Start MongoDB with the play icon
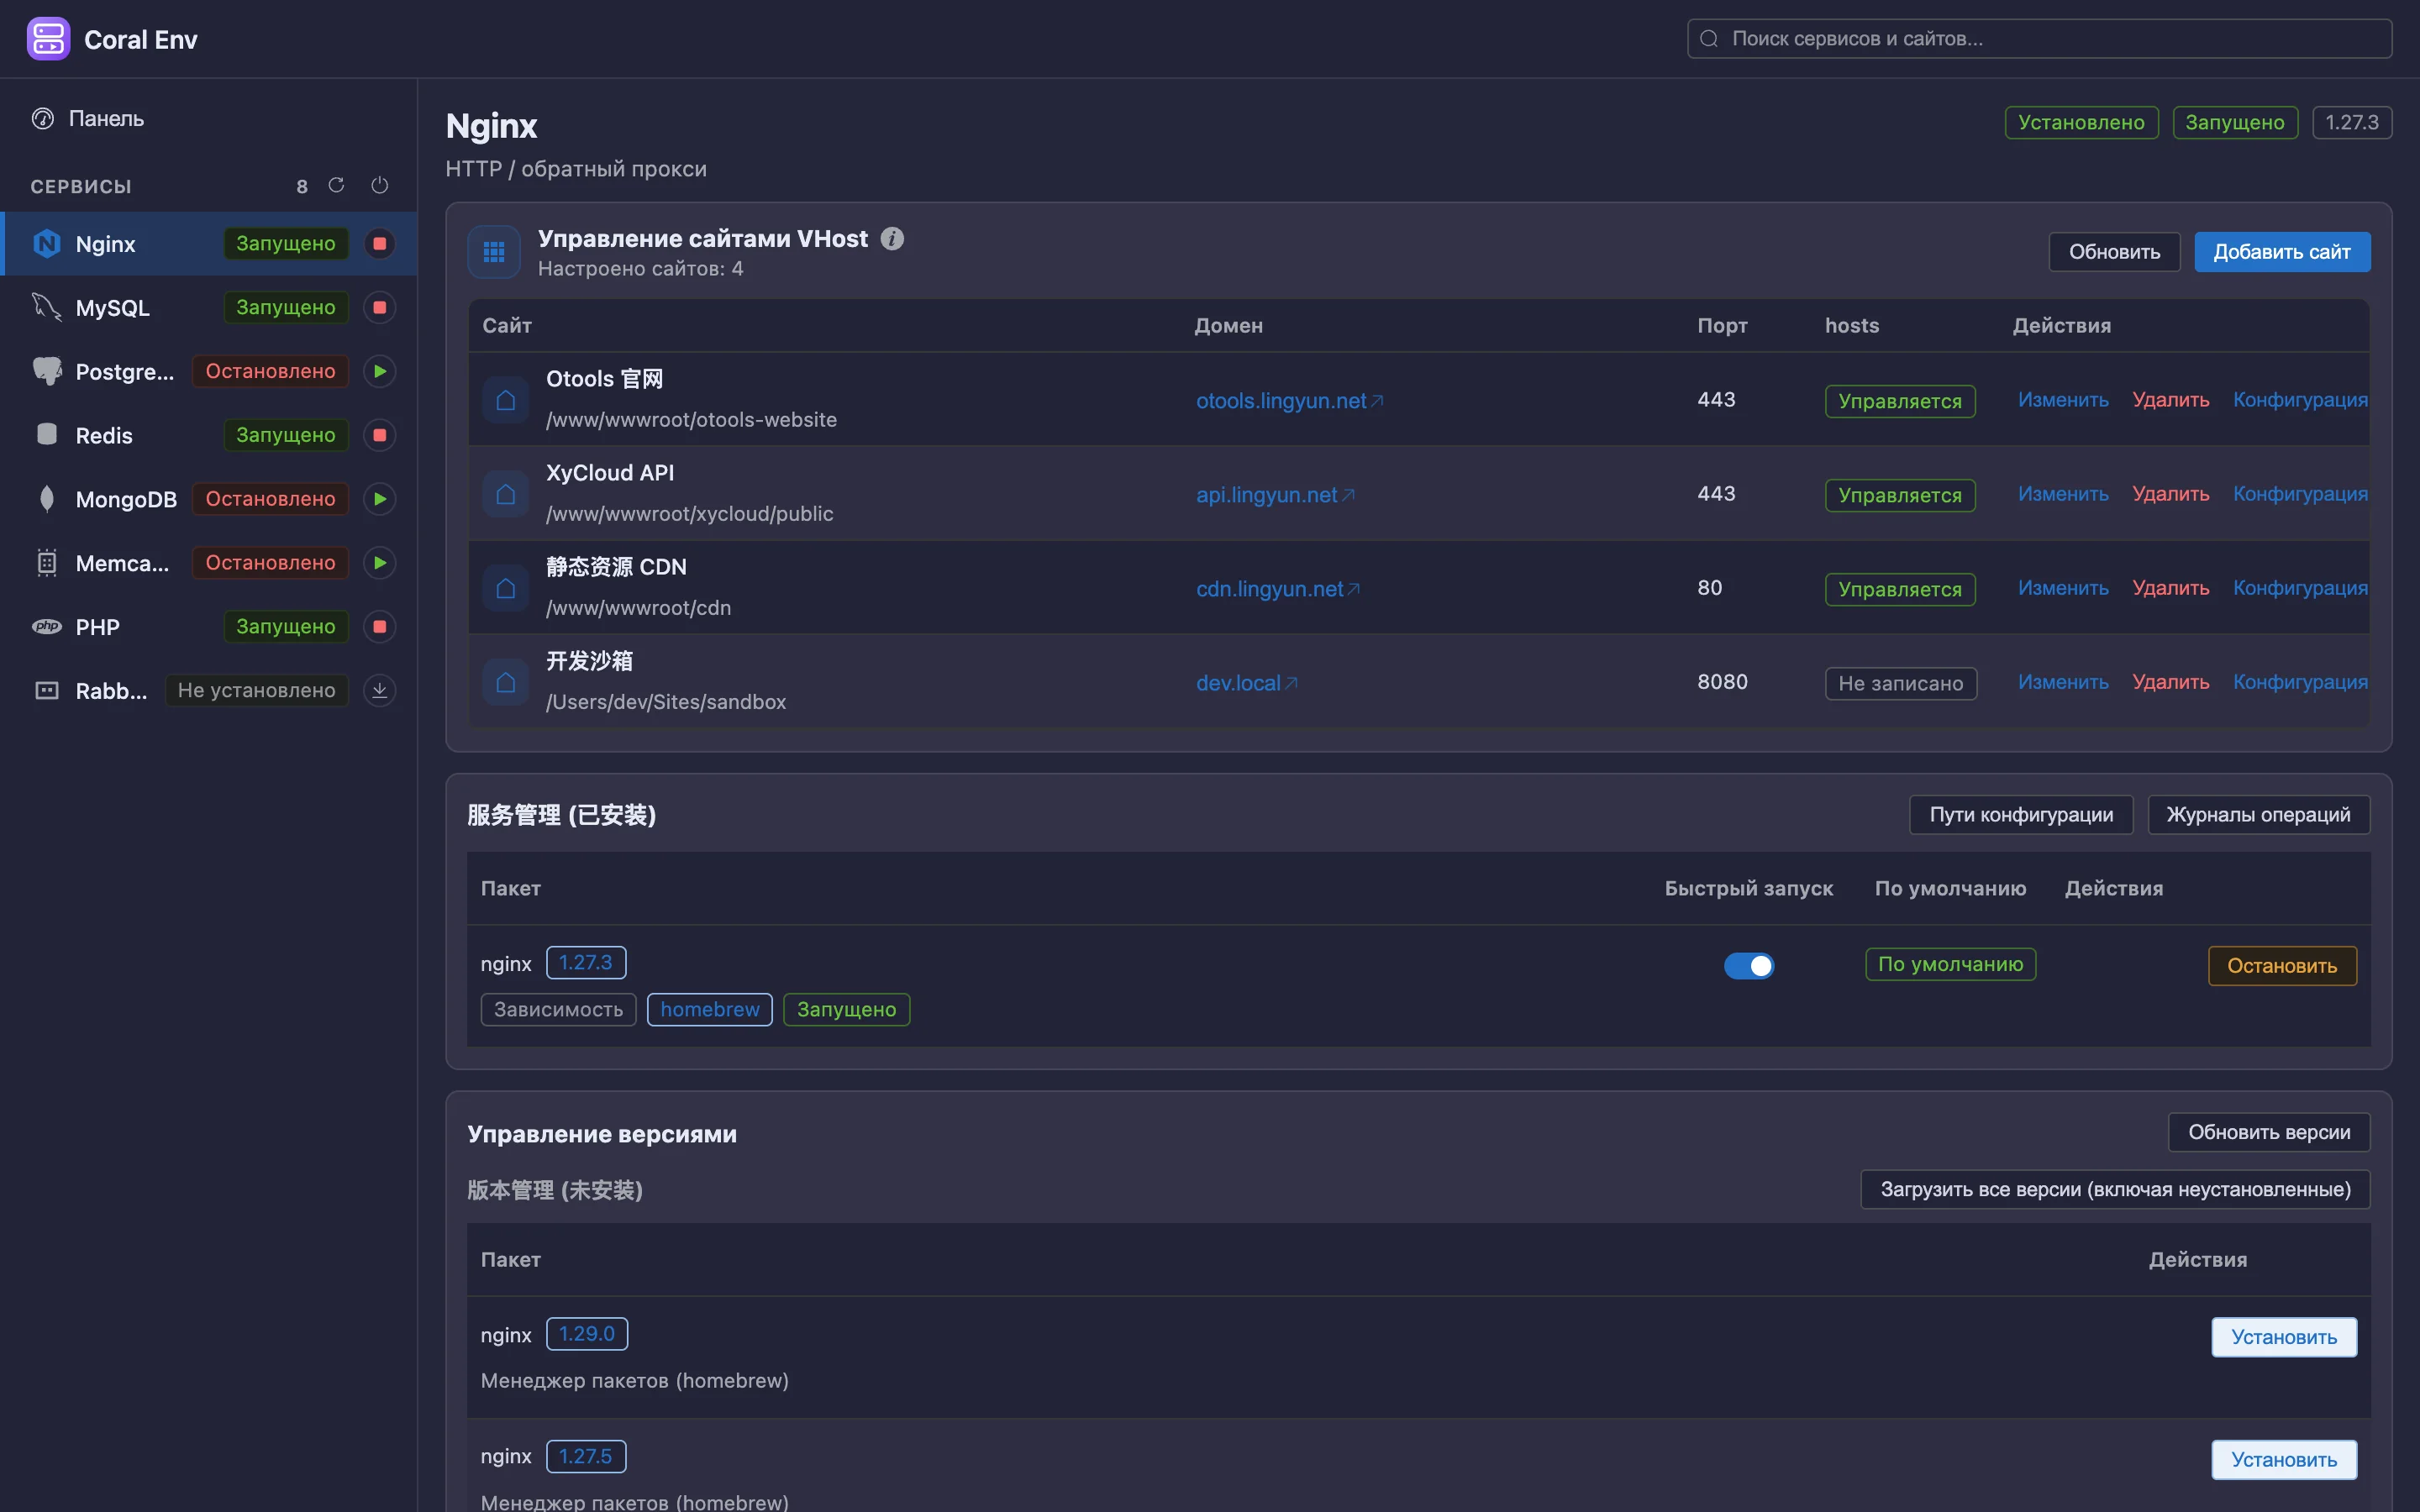 click(379, 499)
